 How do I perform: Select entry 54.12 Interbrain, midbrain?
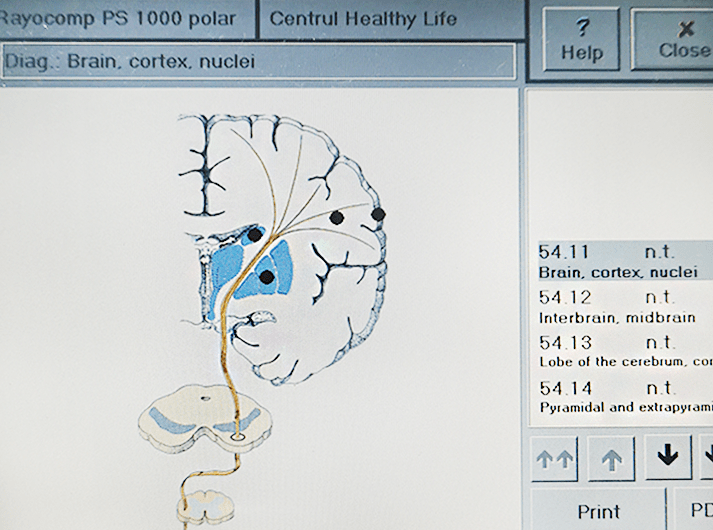pos(620,306)
